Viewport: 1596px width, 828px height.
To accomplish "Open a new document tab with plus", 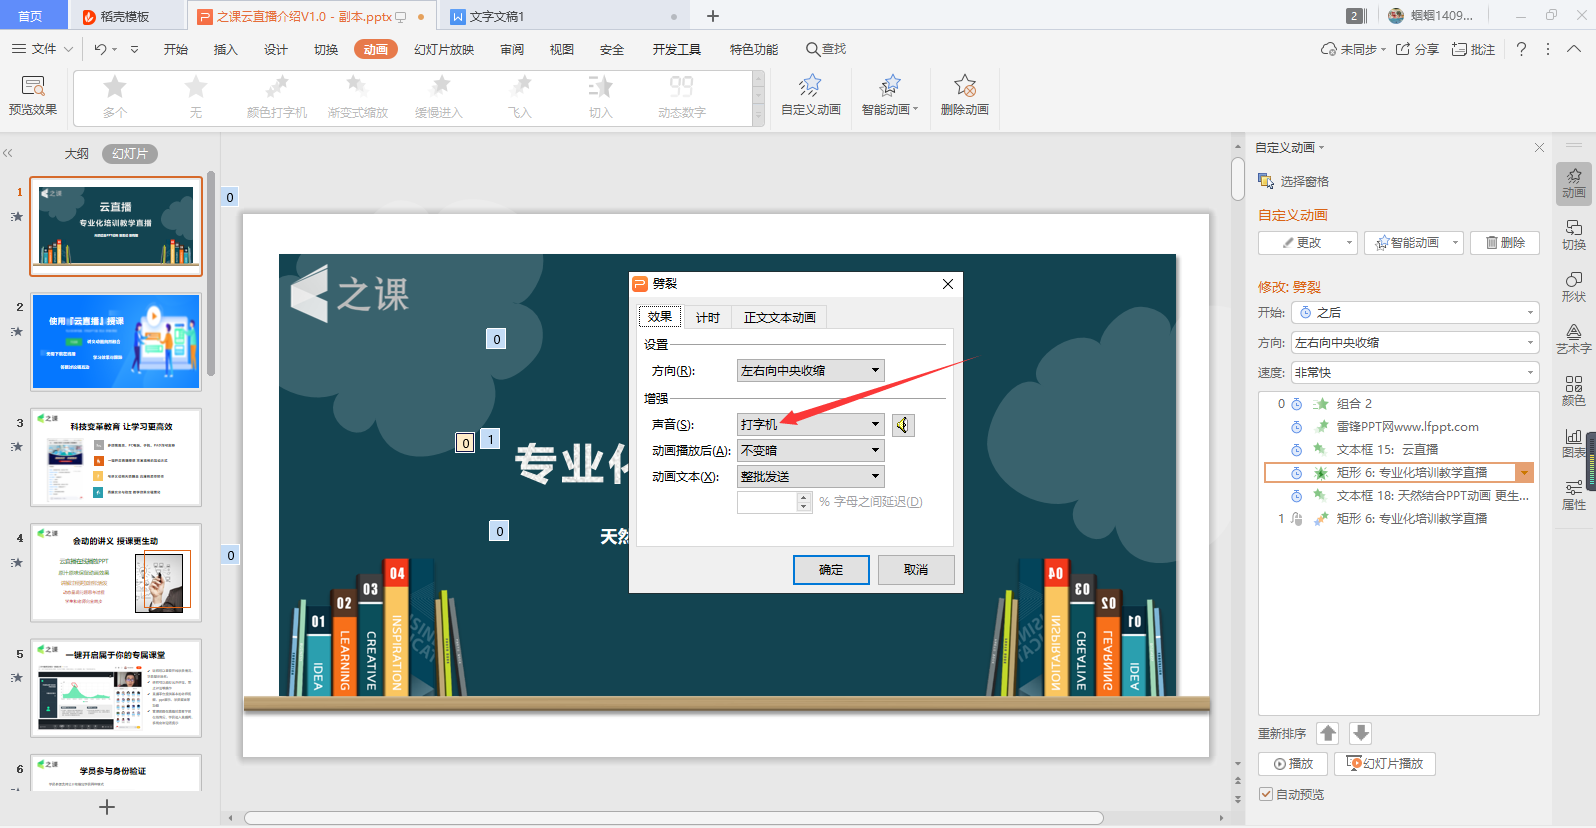I will (x=713, y=16).
